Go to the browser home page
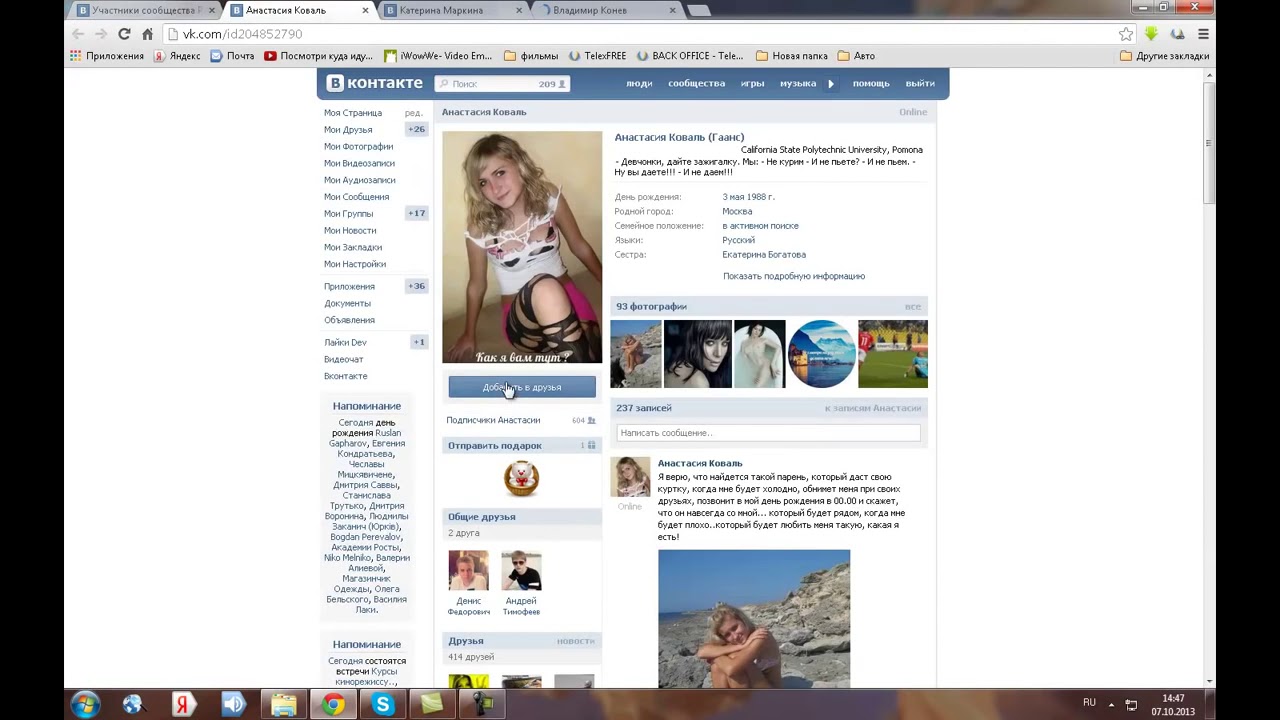The height and width of the screenshot is (720, 1280). (x=147, y=34)
